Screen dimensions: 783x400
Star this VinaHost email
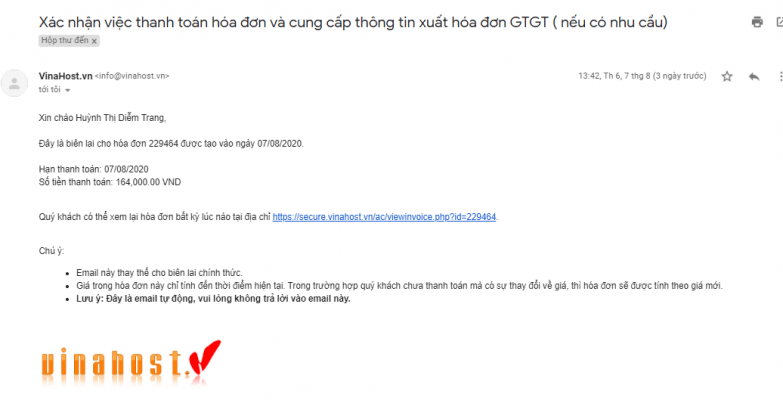[x=727, y=76]
